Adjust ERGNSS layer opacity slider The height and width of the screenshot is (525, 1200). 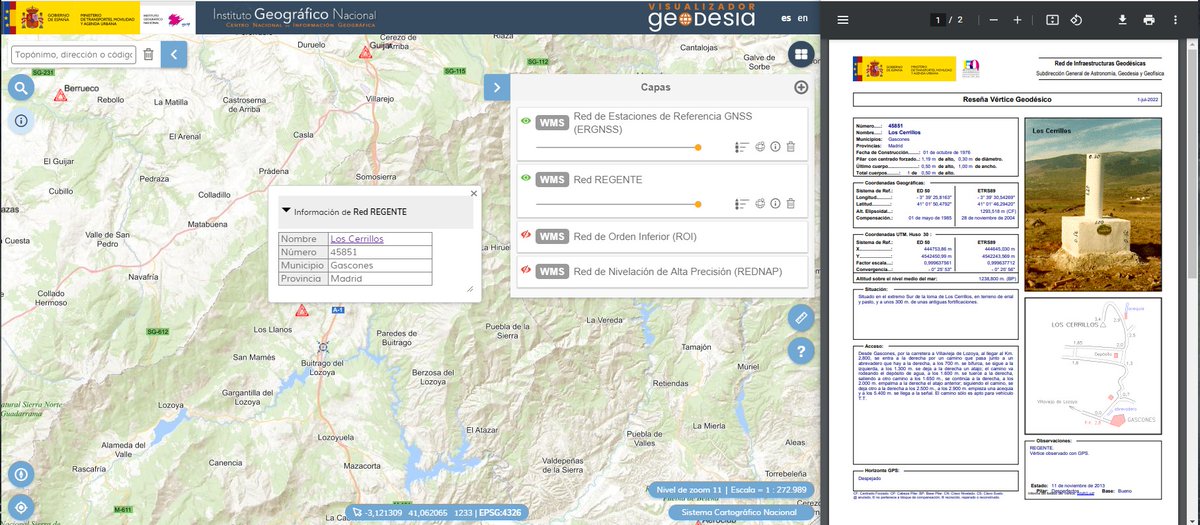point(617,147)
